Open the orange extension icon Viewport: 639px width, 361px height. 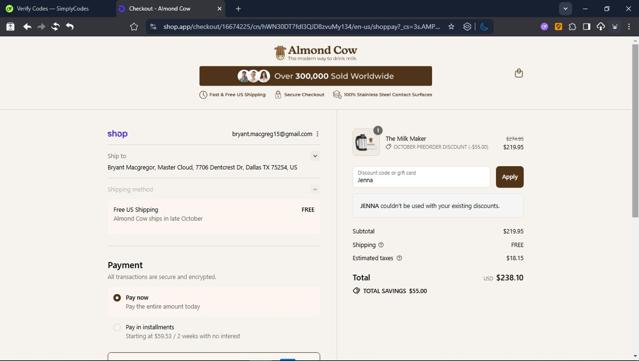(558, 26)
